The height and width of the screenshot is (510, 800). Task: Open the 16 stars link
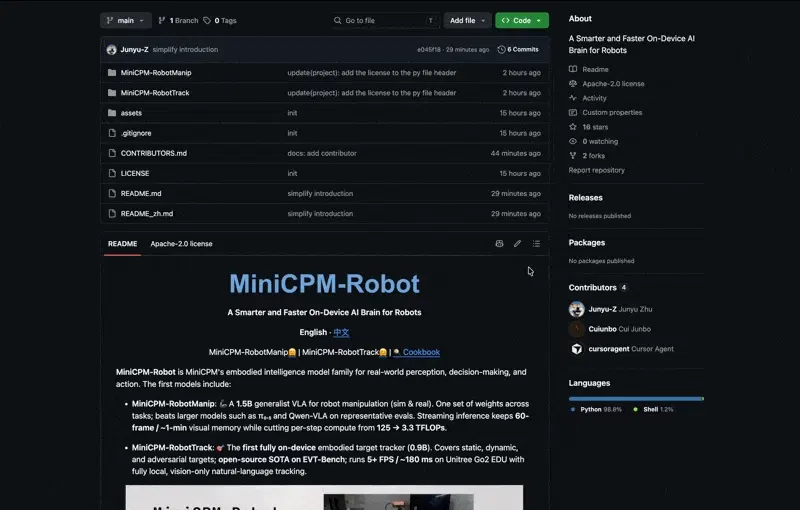595,127
